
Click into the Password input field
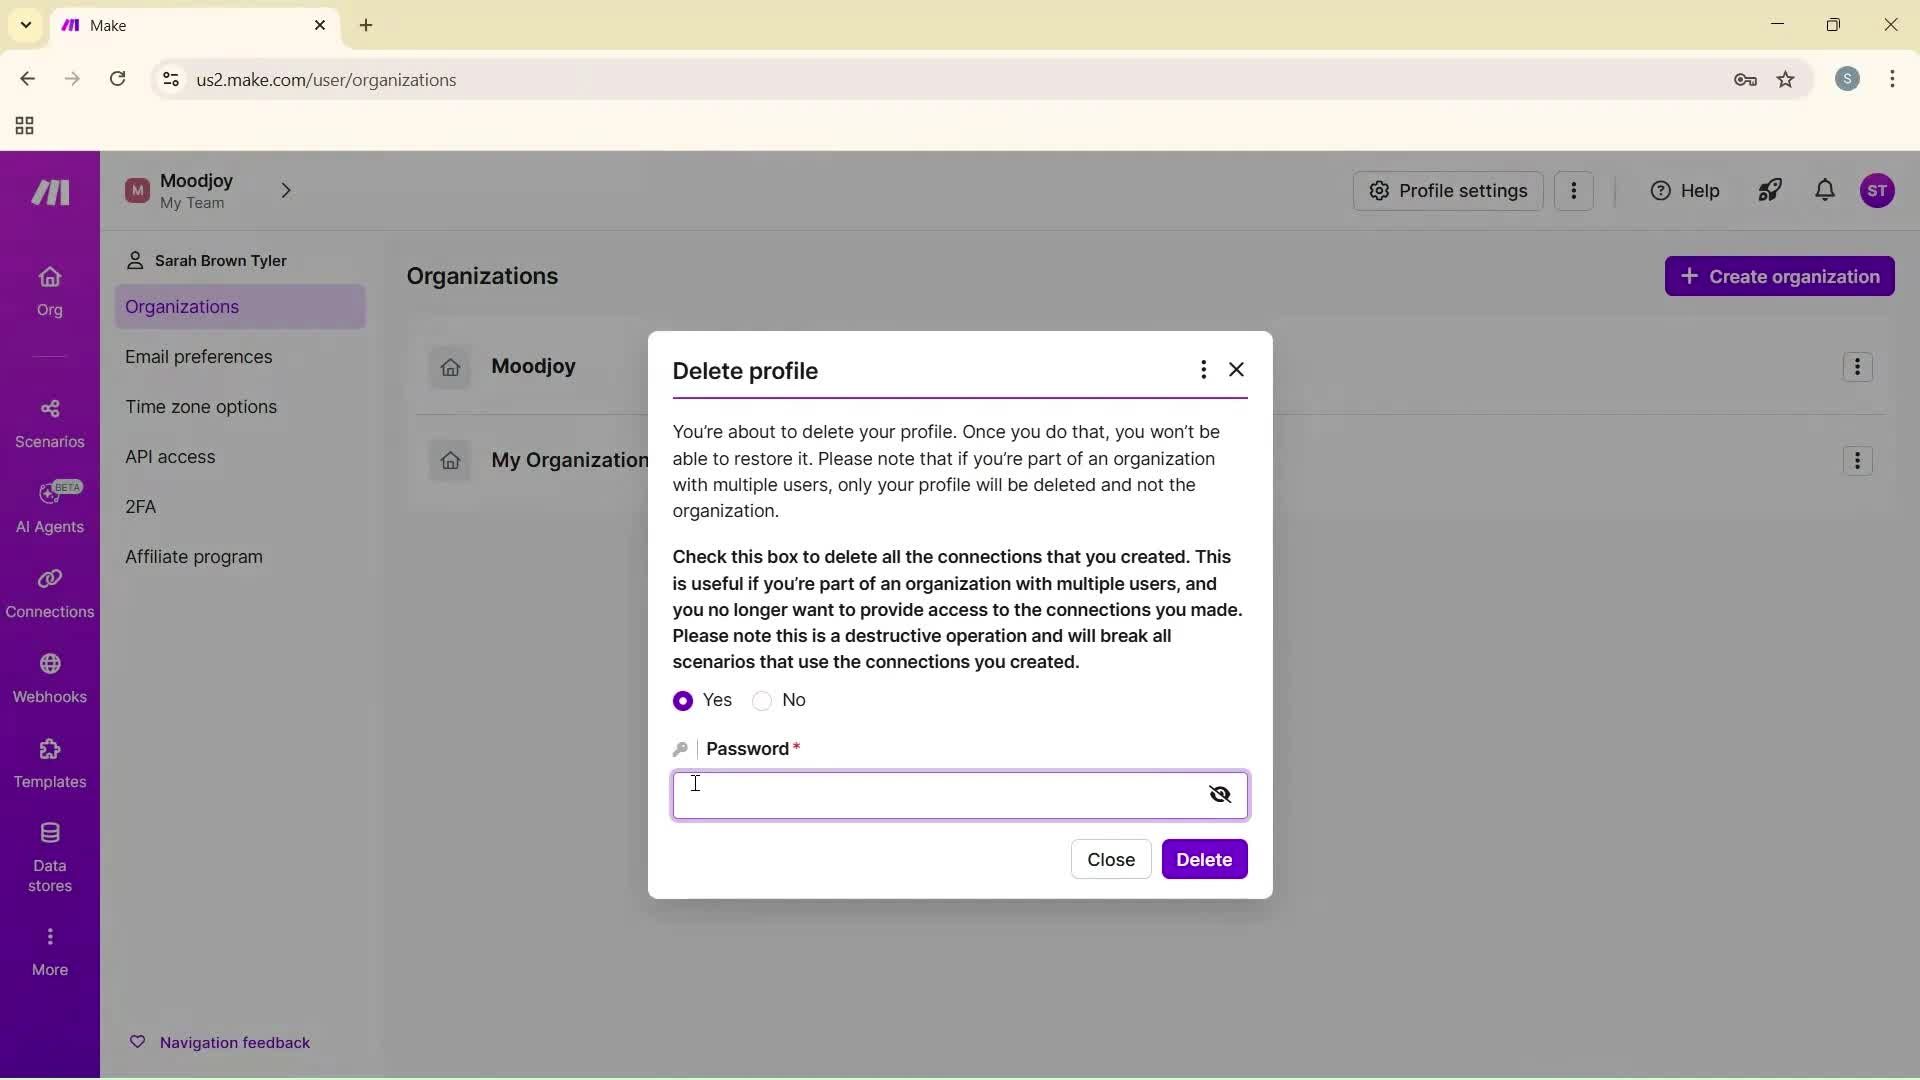(935, 796)
